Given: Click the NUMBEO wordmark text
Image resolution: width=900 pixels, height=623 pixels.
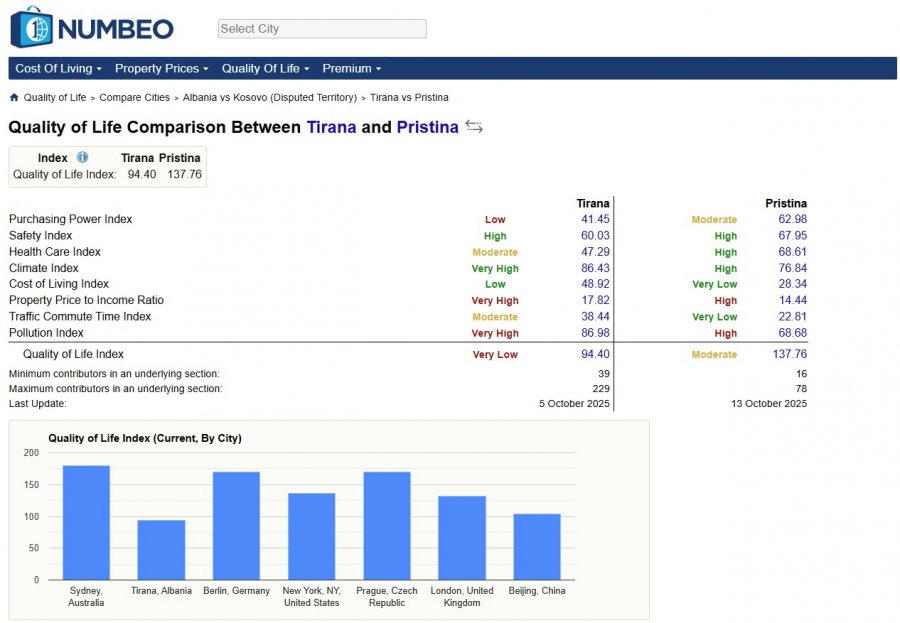Looking at the screenshot, I should click(115, 29).
